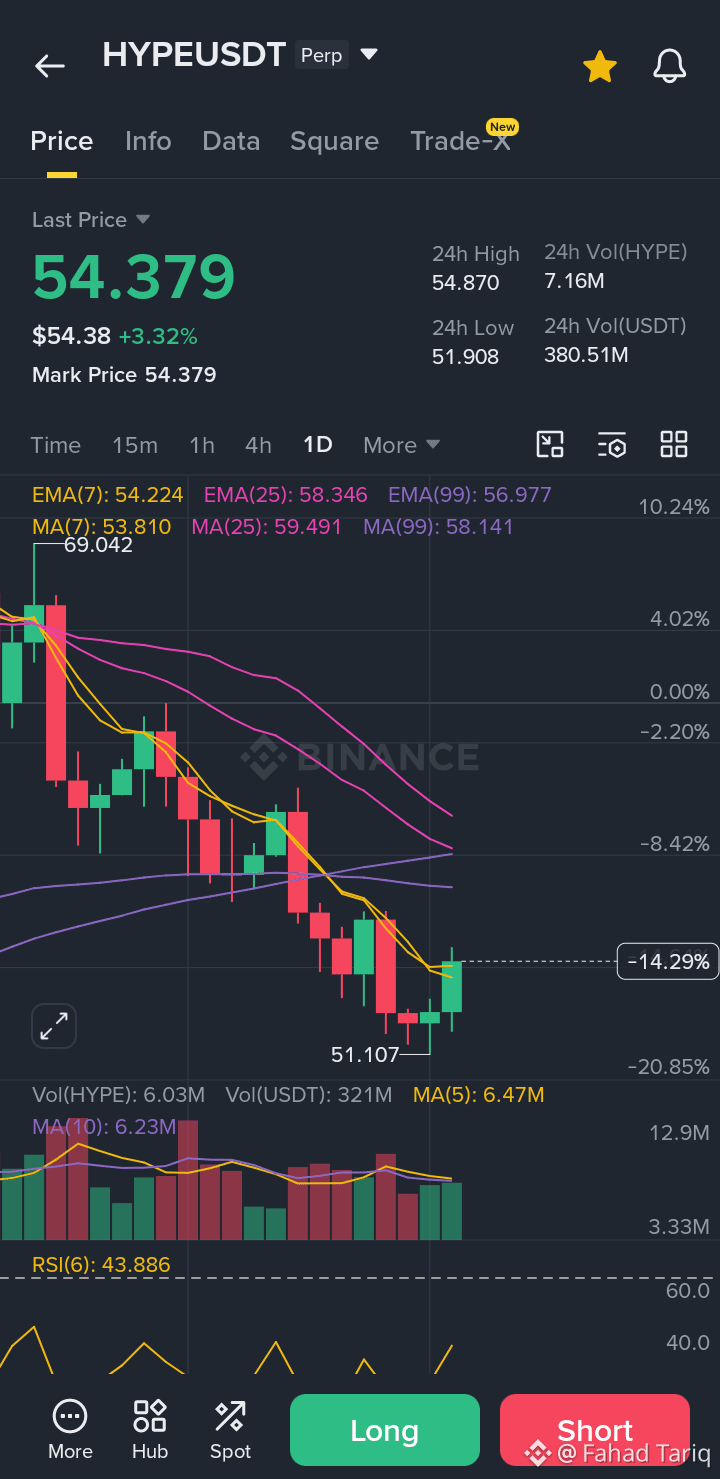
Task: Click the 24h Low value 51.908
Action: (x=465, y=357)
